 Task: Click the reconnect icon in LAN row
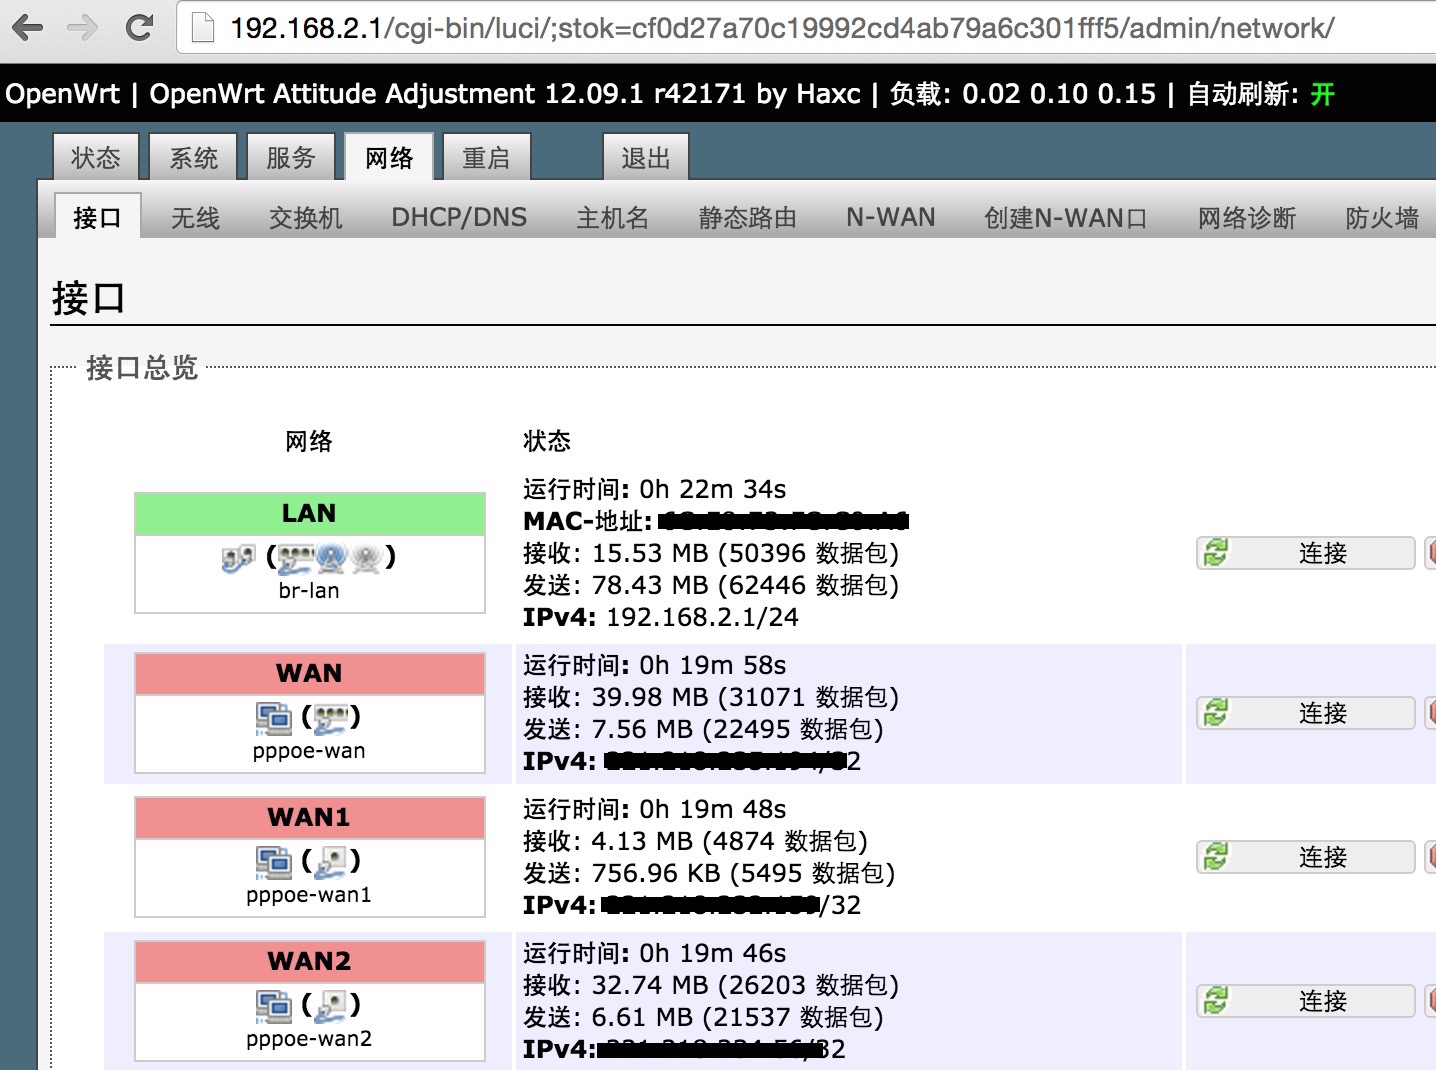1216,552
